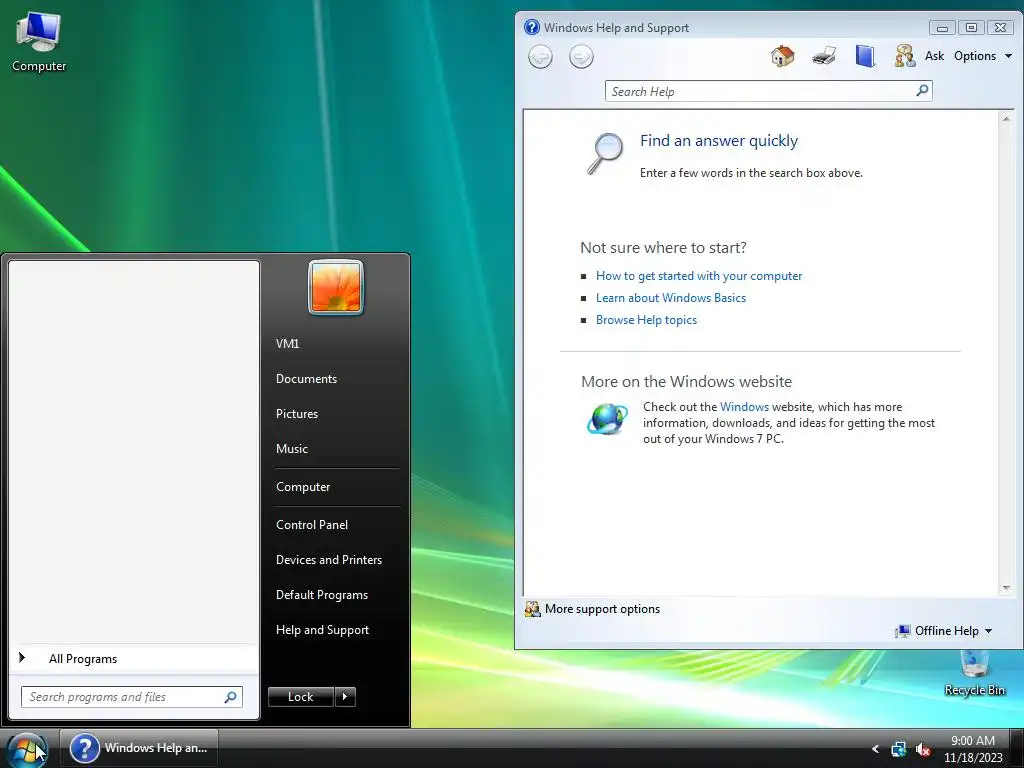This screenshot has width=1024, height=768.
Task: Open Pictures from Start menu
Action: tap(297, 414)
